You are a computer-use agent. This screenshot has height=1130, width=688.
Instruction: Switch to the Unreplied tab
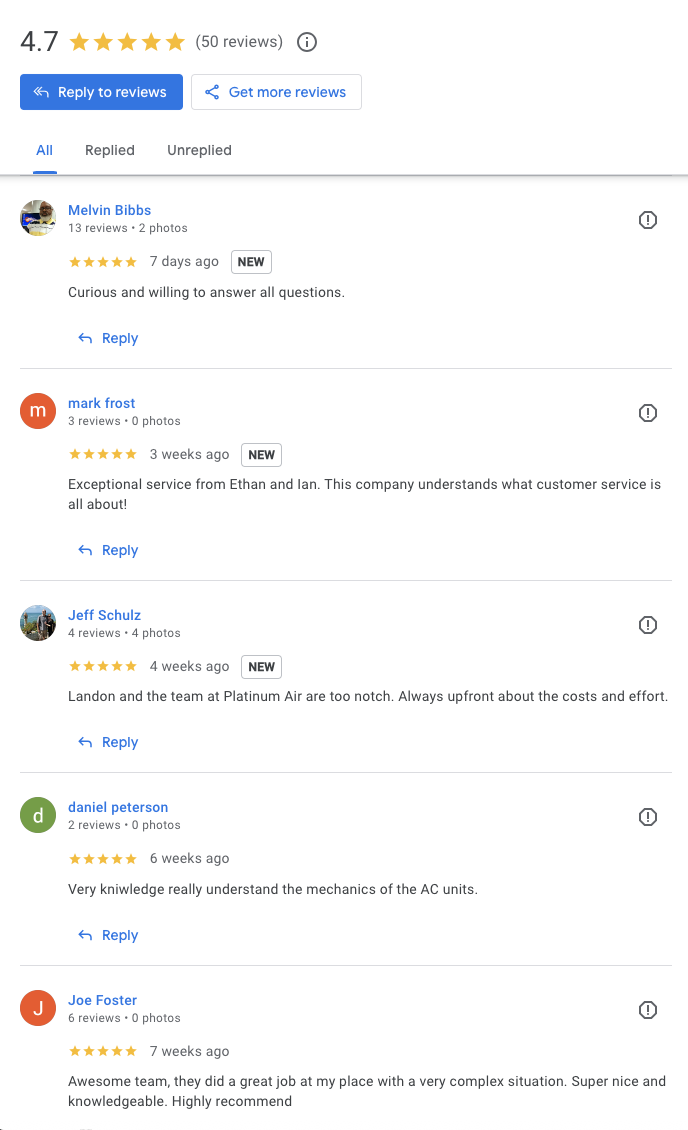[199, 150]
